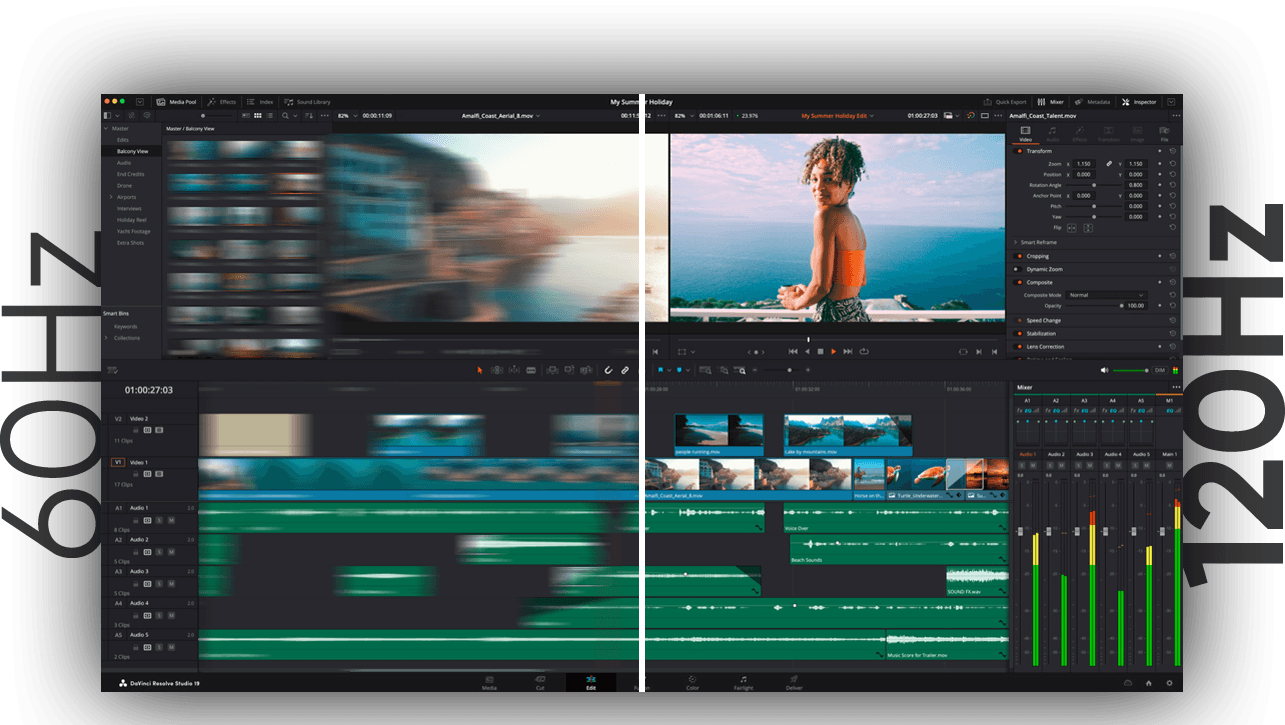Click the Mixer icon in top toolbar
The width and height of the screenshot is (1285, 725).
click(x=1051, y=102)
